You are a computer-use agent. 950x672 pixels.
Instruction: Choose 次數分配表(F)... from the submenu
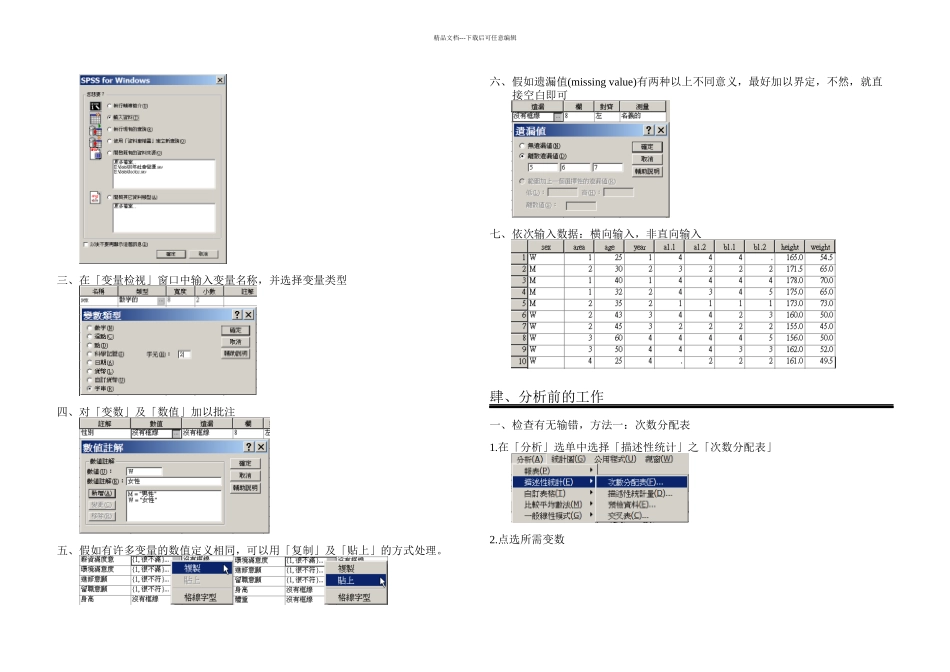click(642, 482)
